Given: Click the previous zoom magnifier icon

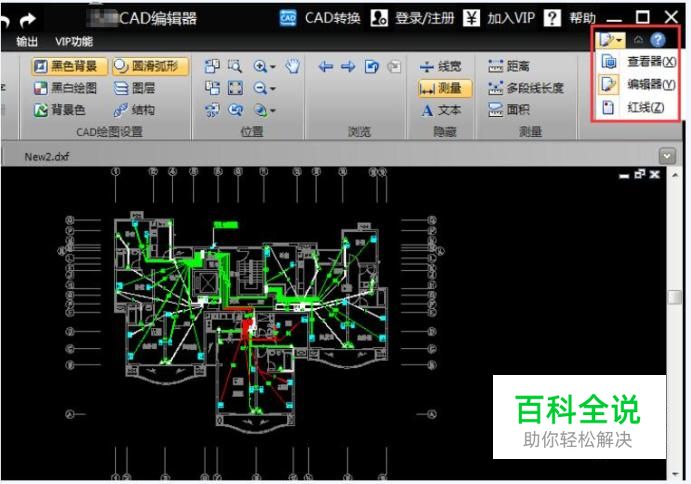Looking at the screenshot, I should click(235, 110).
